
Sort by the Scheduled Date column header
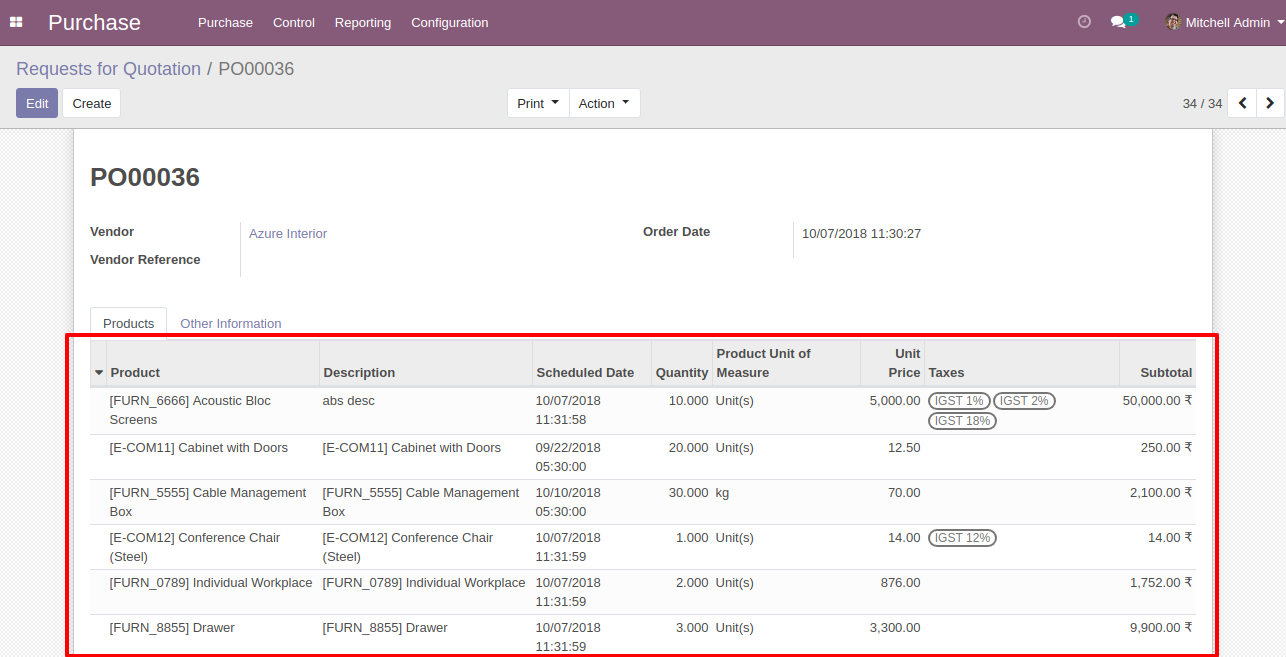585,373
